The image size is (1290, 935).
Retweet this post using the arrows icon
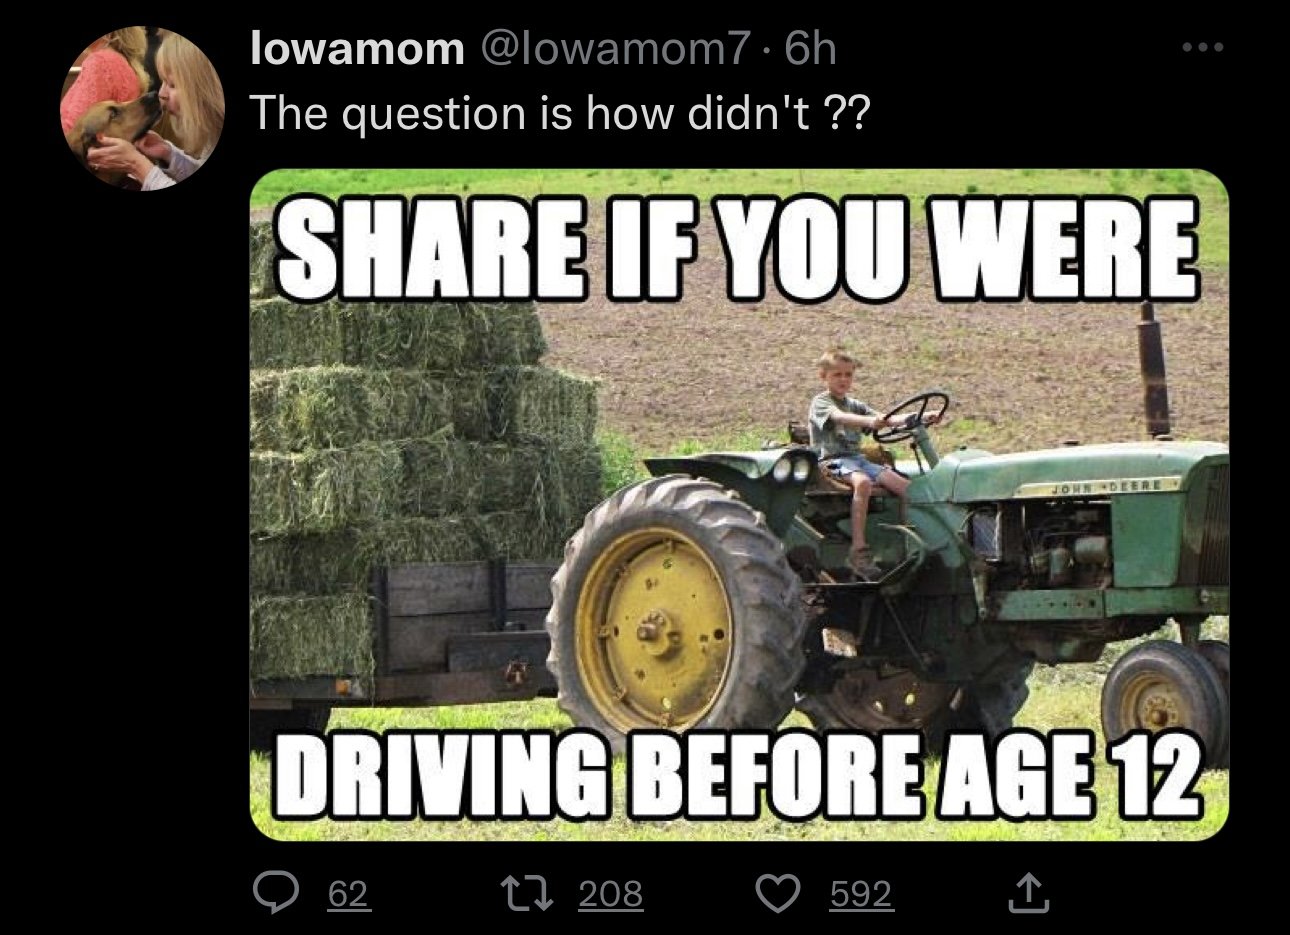[x=527, y=892]
